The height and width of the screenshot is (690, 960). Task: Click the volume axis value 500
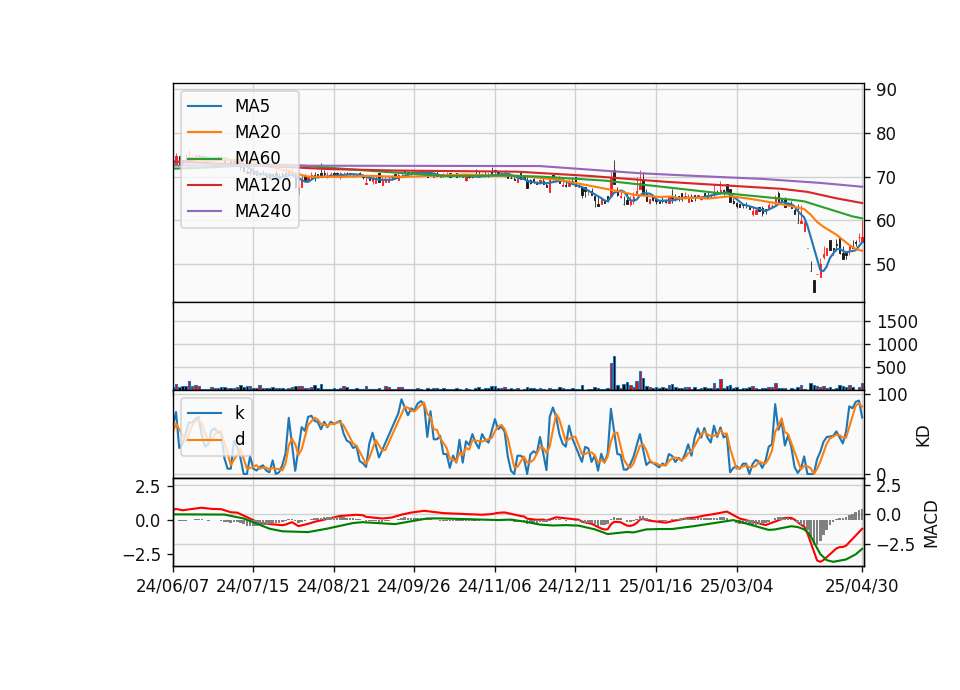coord(891,368)
